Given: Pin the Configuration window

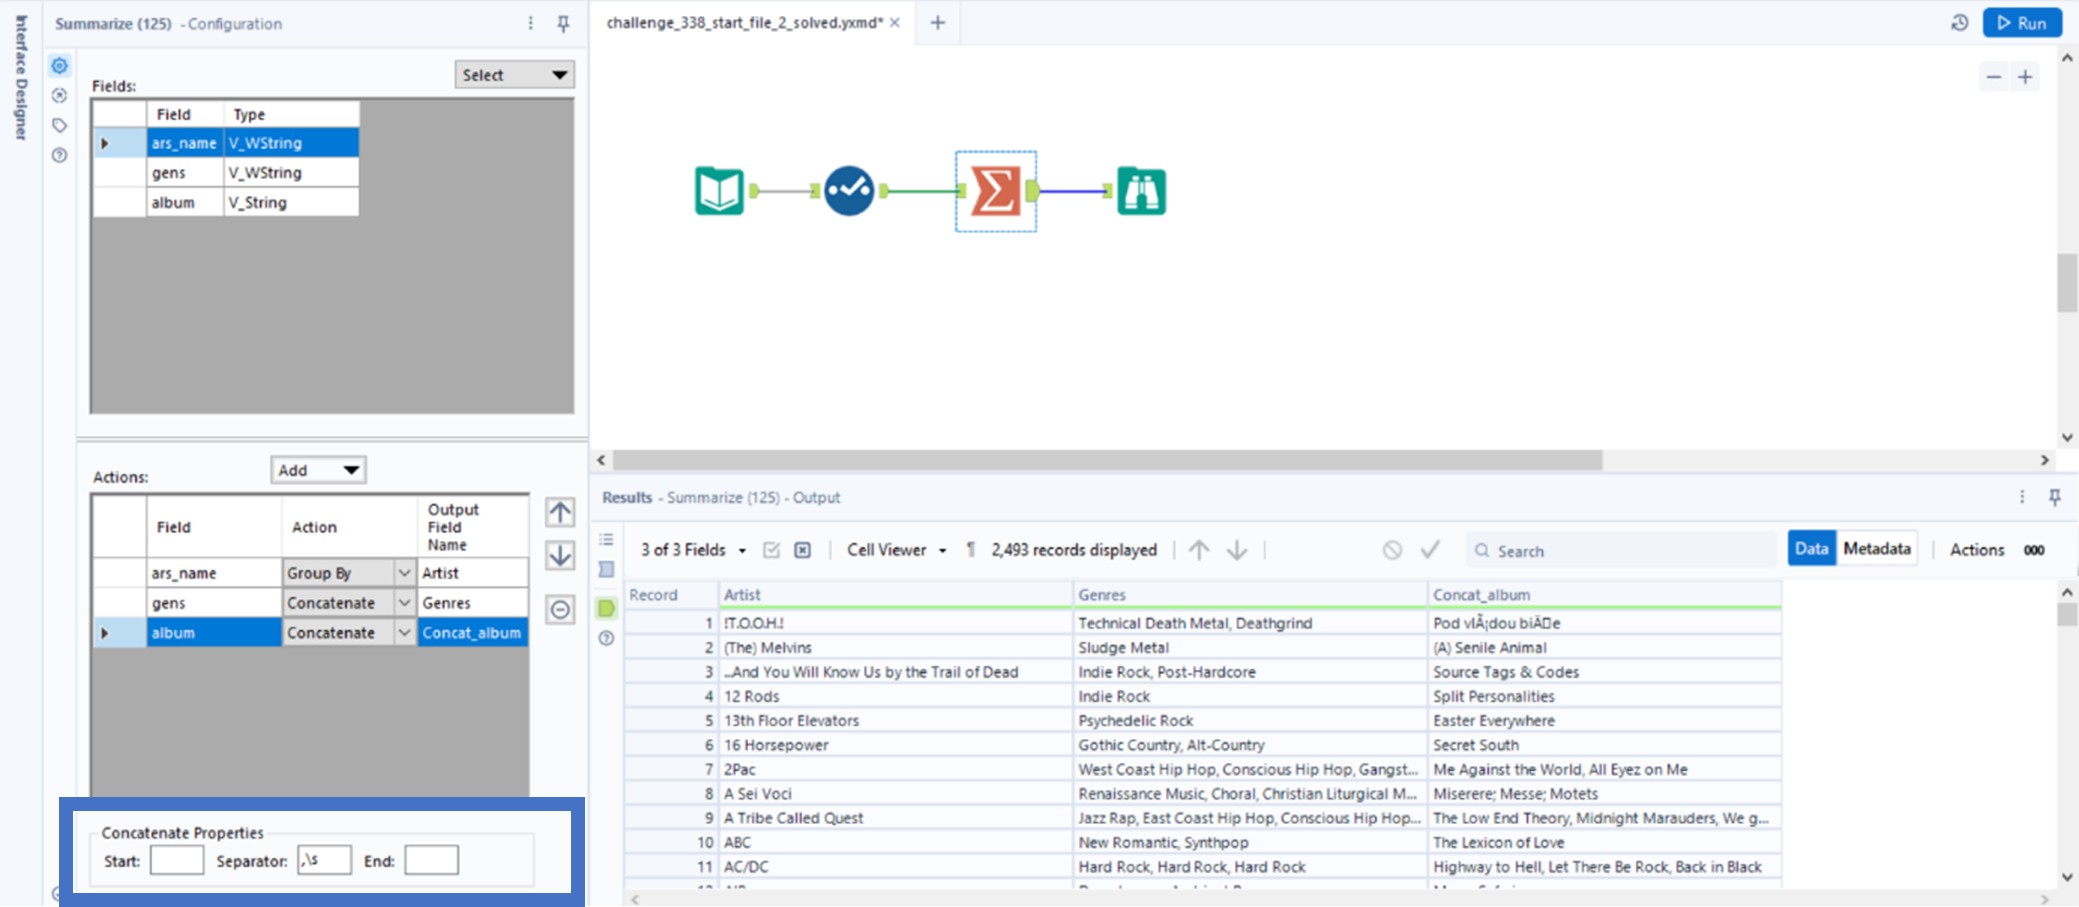Looking at the screenshot, I should tap(563, 23).
